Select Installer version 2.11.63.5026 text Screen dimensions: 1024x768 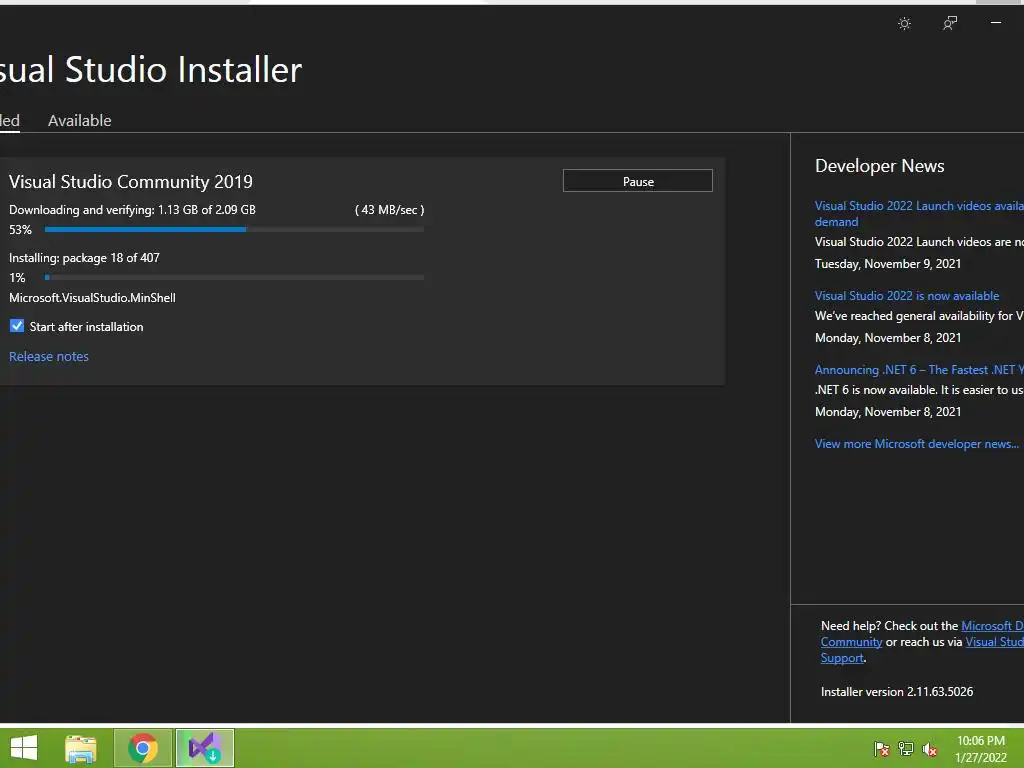[897, 692]
